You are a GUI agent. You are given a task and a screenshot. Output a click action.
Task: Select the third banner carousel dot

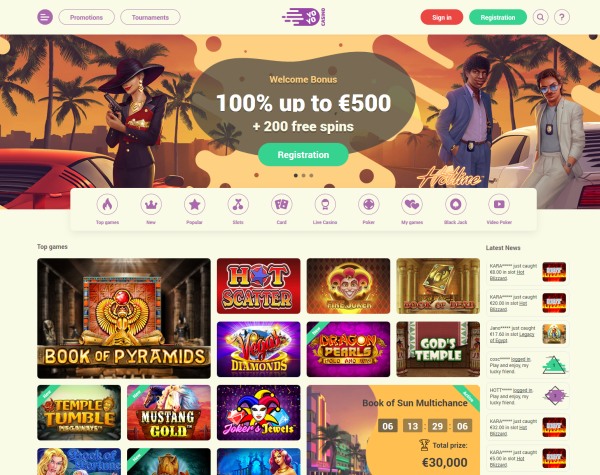pos(311,175)
